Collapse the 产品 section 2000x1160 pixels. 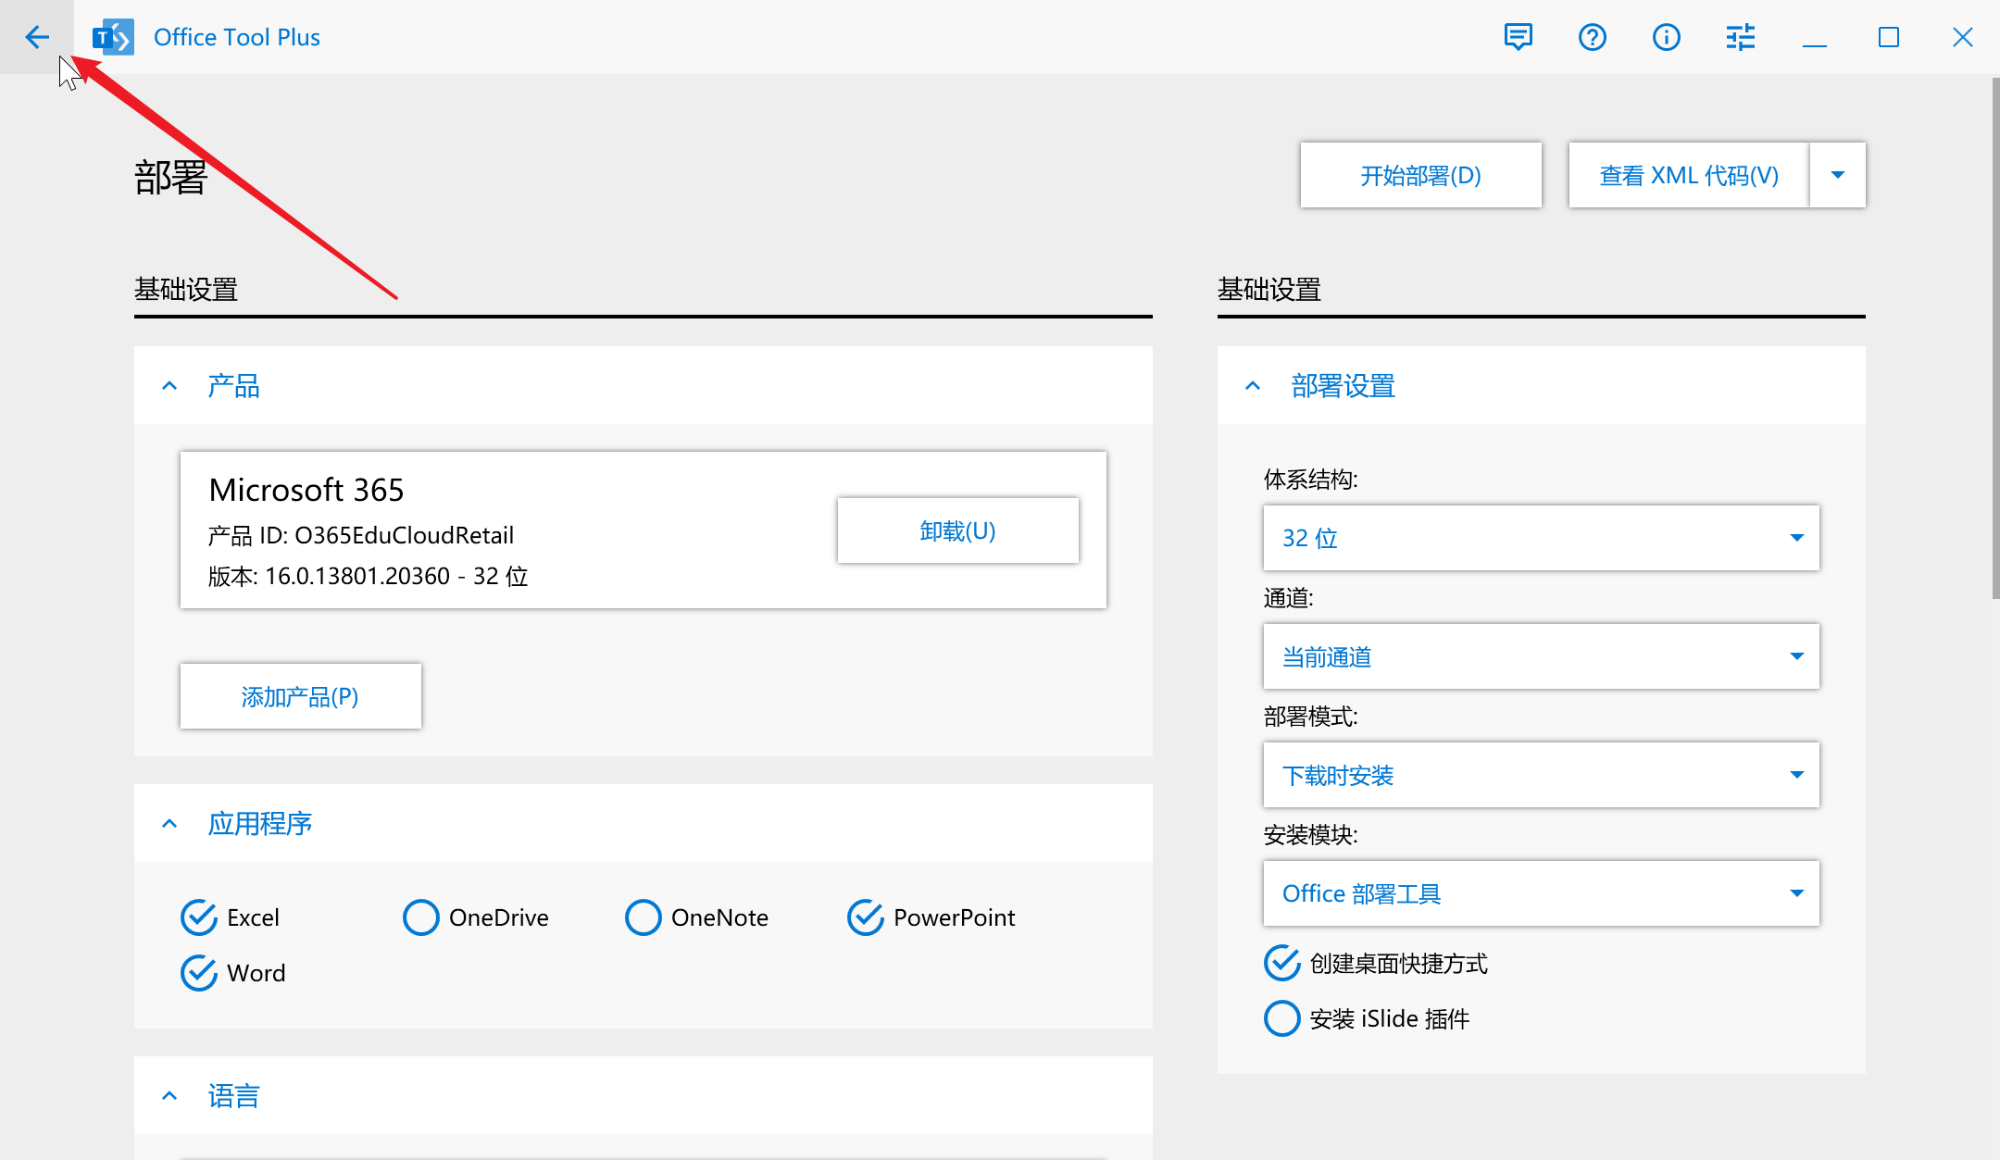(170, 386)
